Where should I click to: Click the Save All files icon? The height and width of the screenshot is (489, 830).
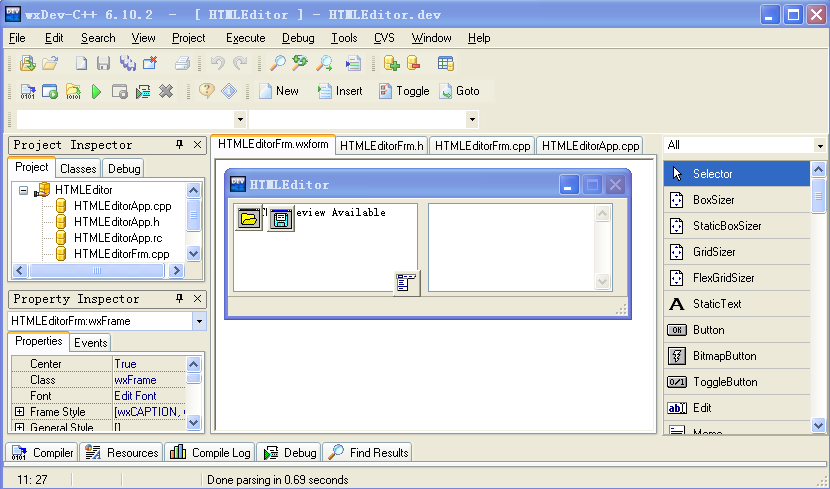(127, 64)
